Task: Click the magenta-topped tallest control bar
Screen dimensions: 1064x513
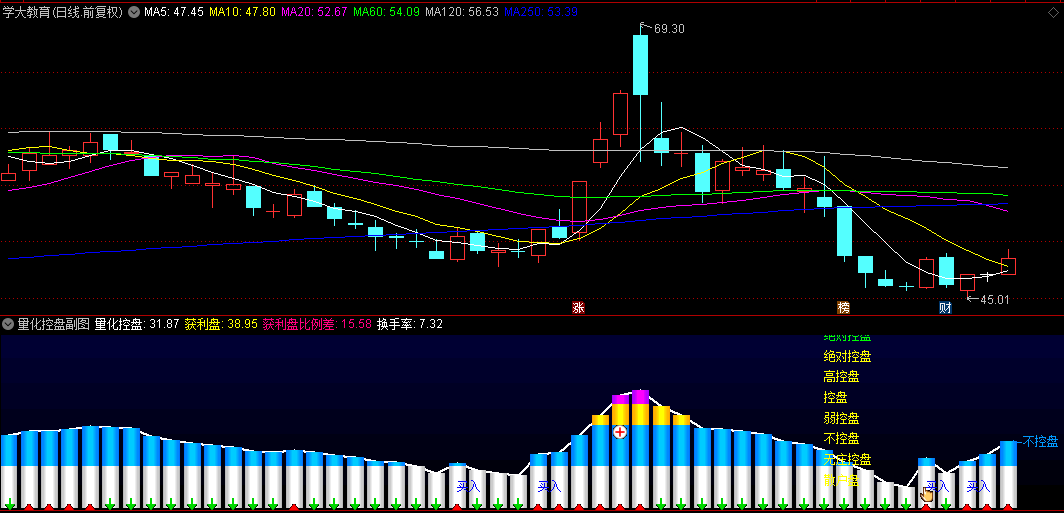Action: 641,449
